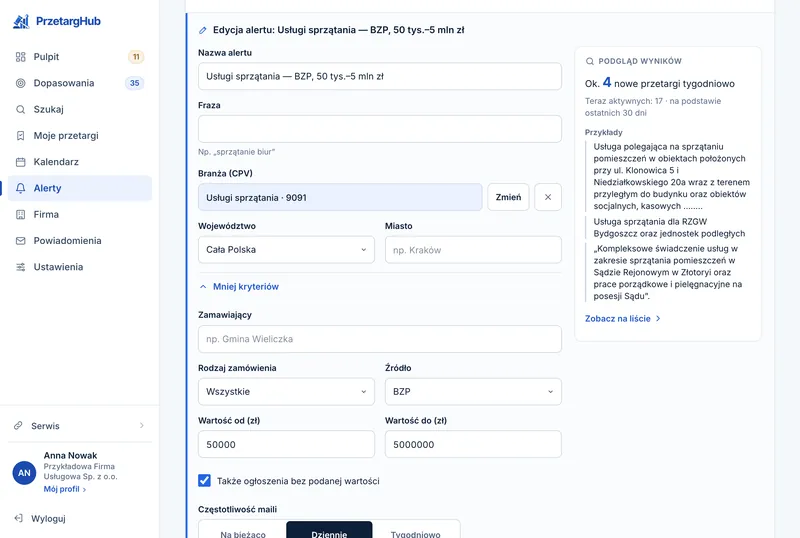800x538 pixels.
Task: Open Powiadomienia menu item
Action: tap(80, 241)
